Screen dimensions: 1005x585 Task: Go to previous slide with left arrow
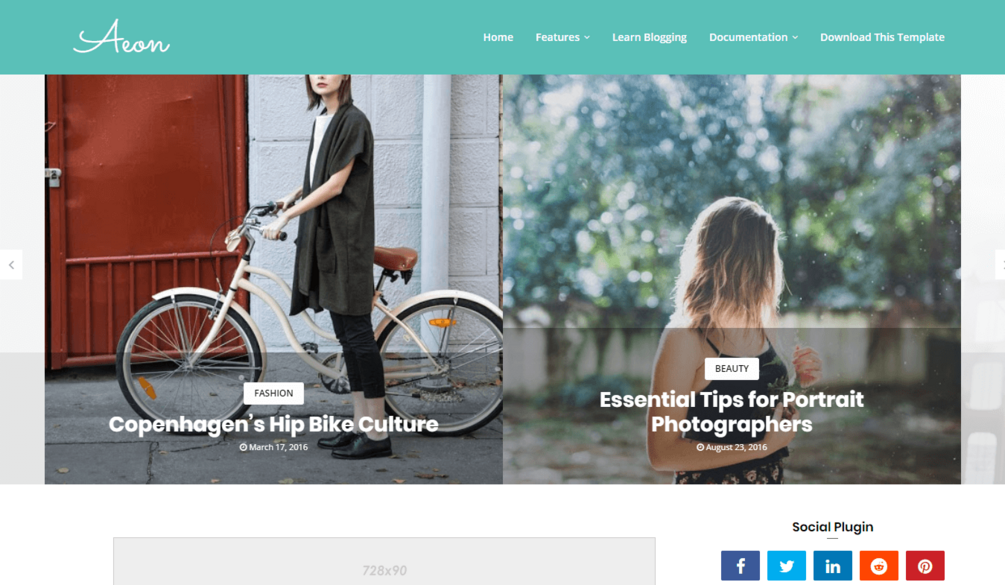(x=11, y=265)
